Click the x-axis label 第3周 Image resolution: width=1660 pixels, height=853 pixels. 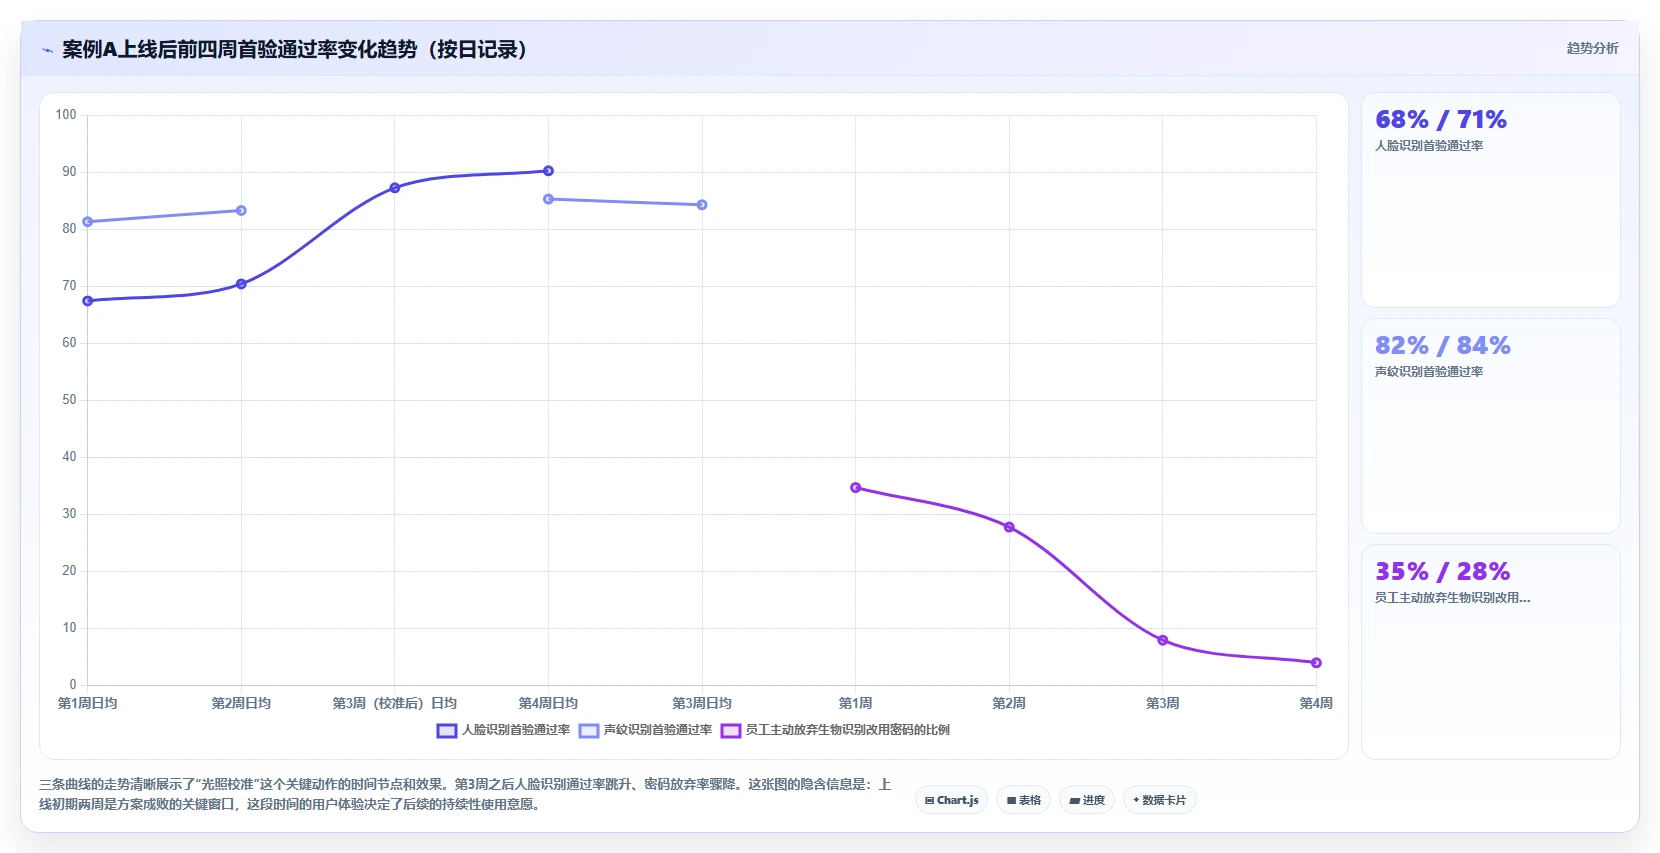pyautogui.click(x=1162, y=704)
